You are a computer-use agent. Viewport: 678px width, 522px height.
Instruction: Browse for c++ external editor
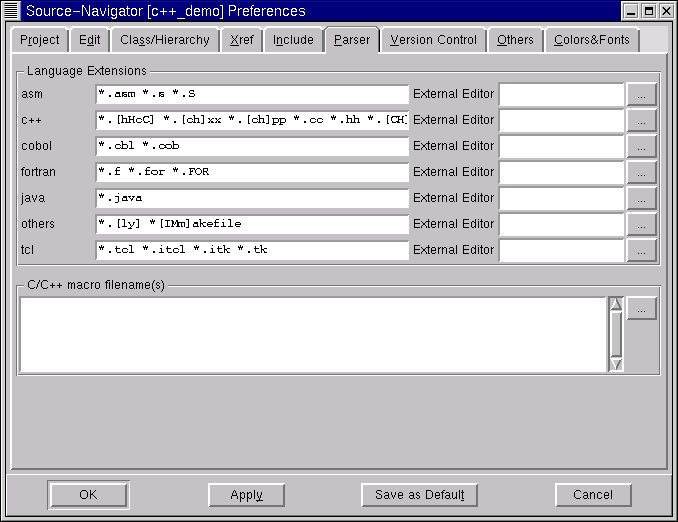point(642,120)
